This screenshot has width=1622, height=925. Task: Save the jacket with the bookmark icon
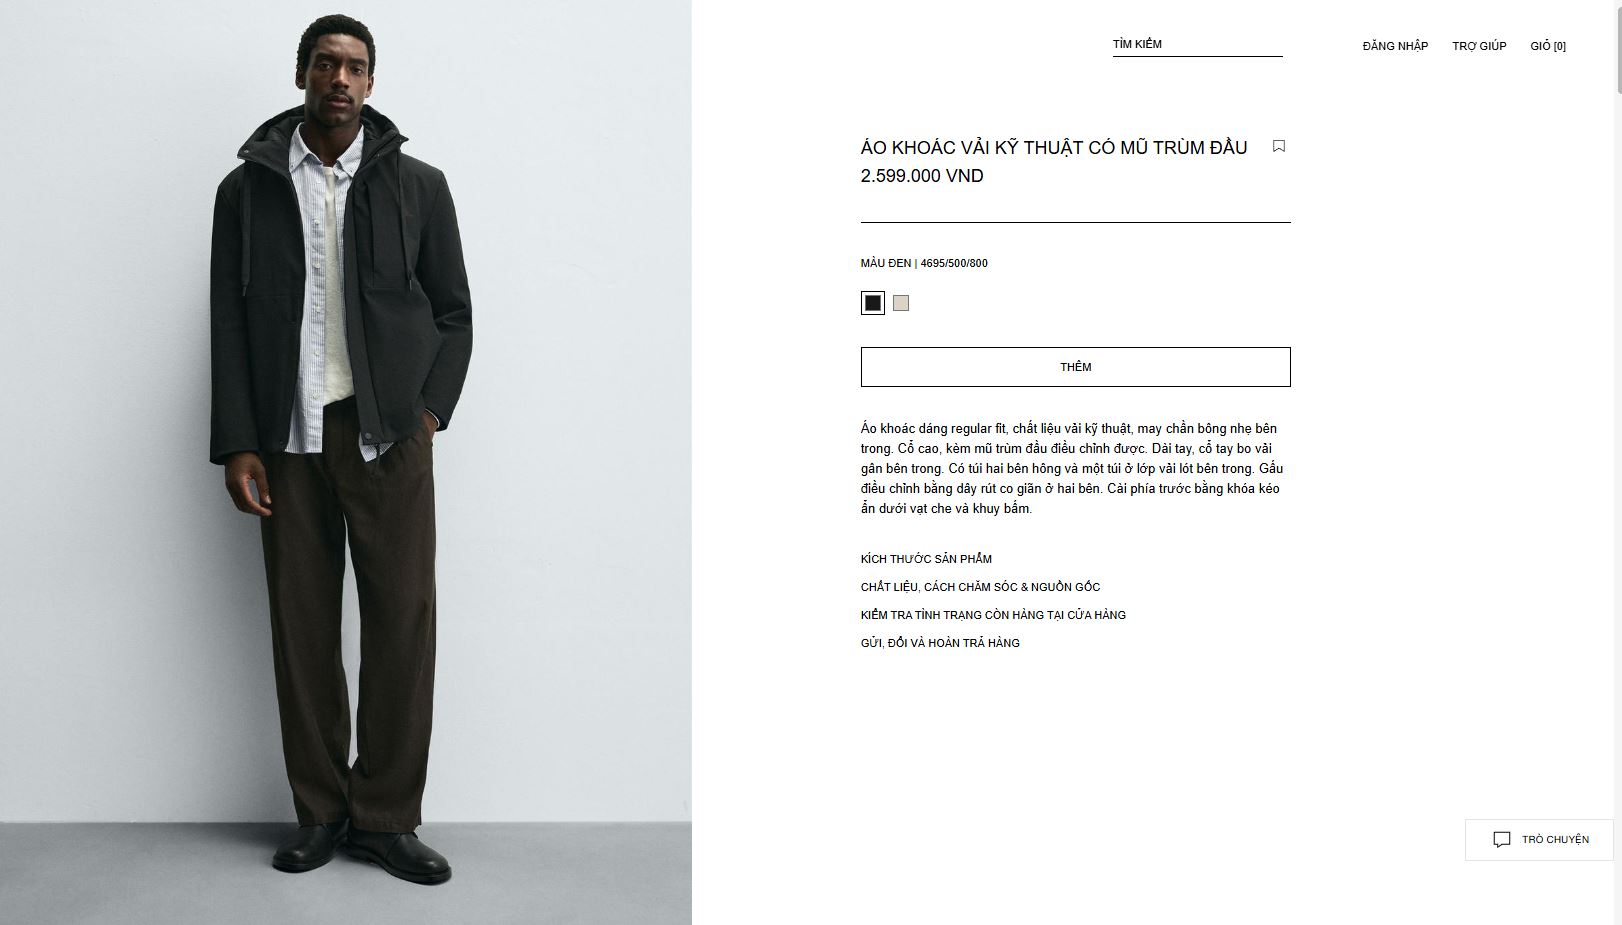click(1278, 146)
